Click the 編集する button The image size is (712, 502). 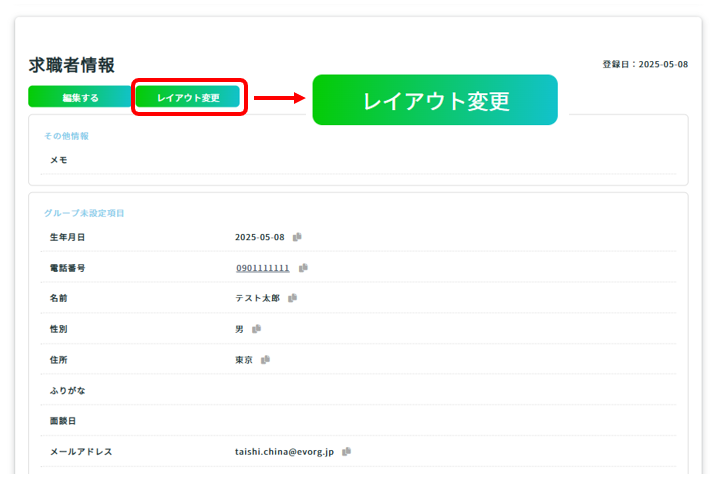coord(80,97)
